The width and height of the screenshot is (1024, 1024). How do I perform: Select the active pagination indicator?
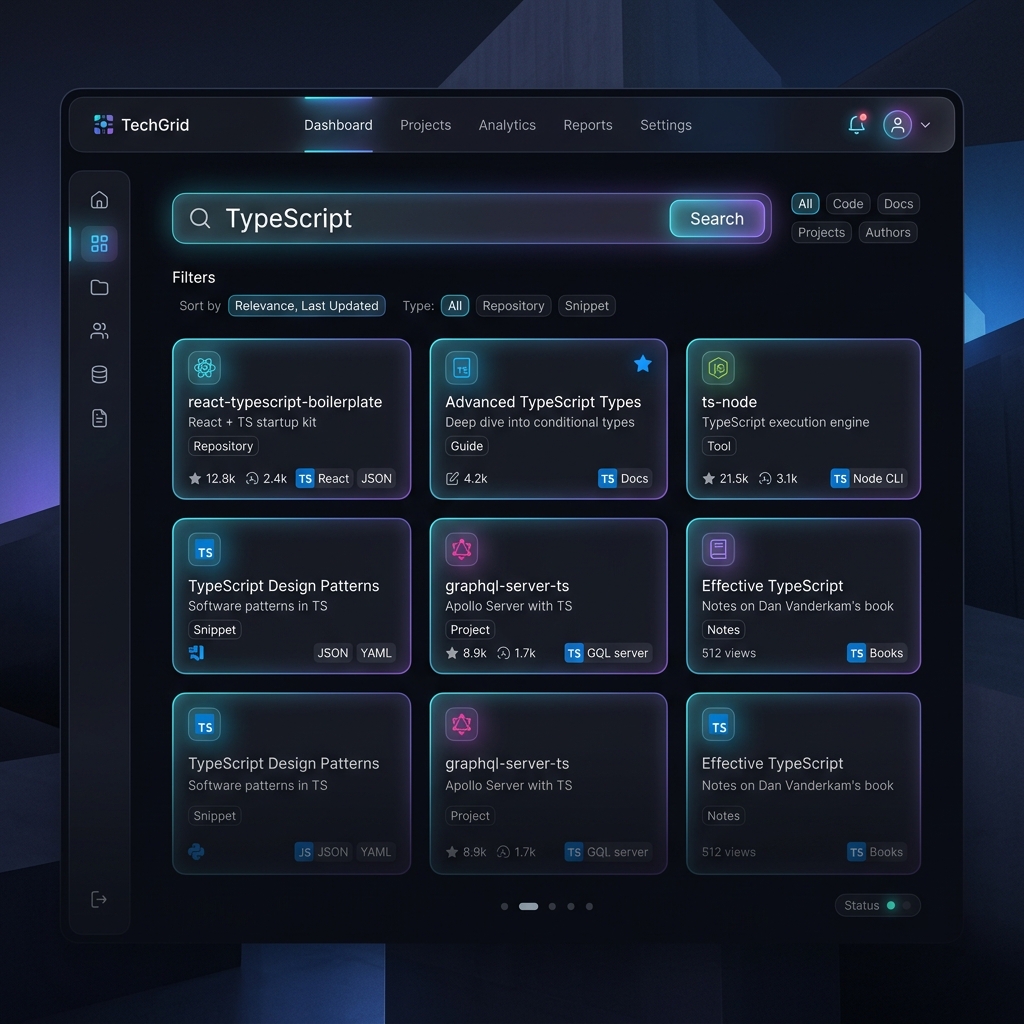tap(528, 906)
